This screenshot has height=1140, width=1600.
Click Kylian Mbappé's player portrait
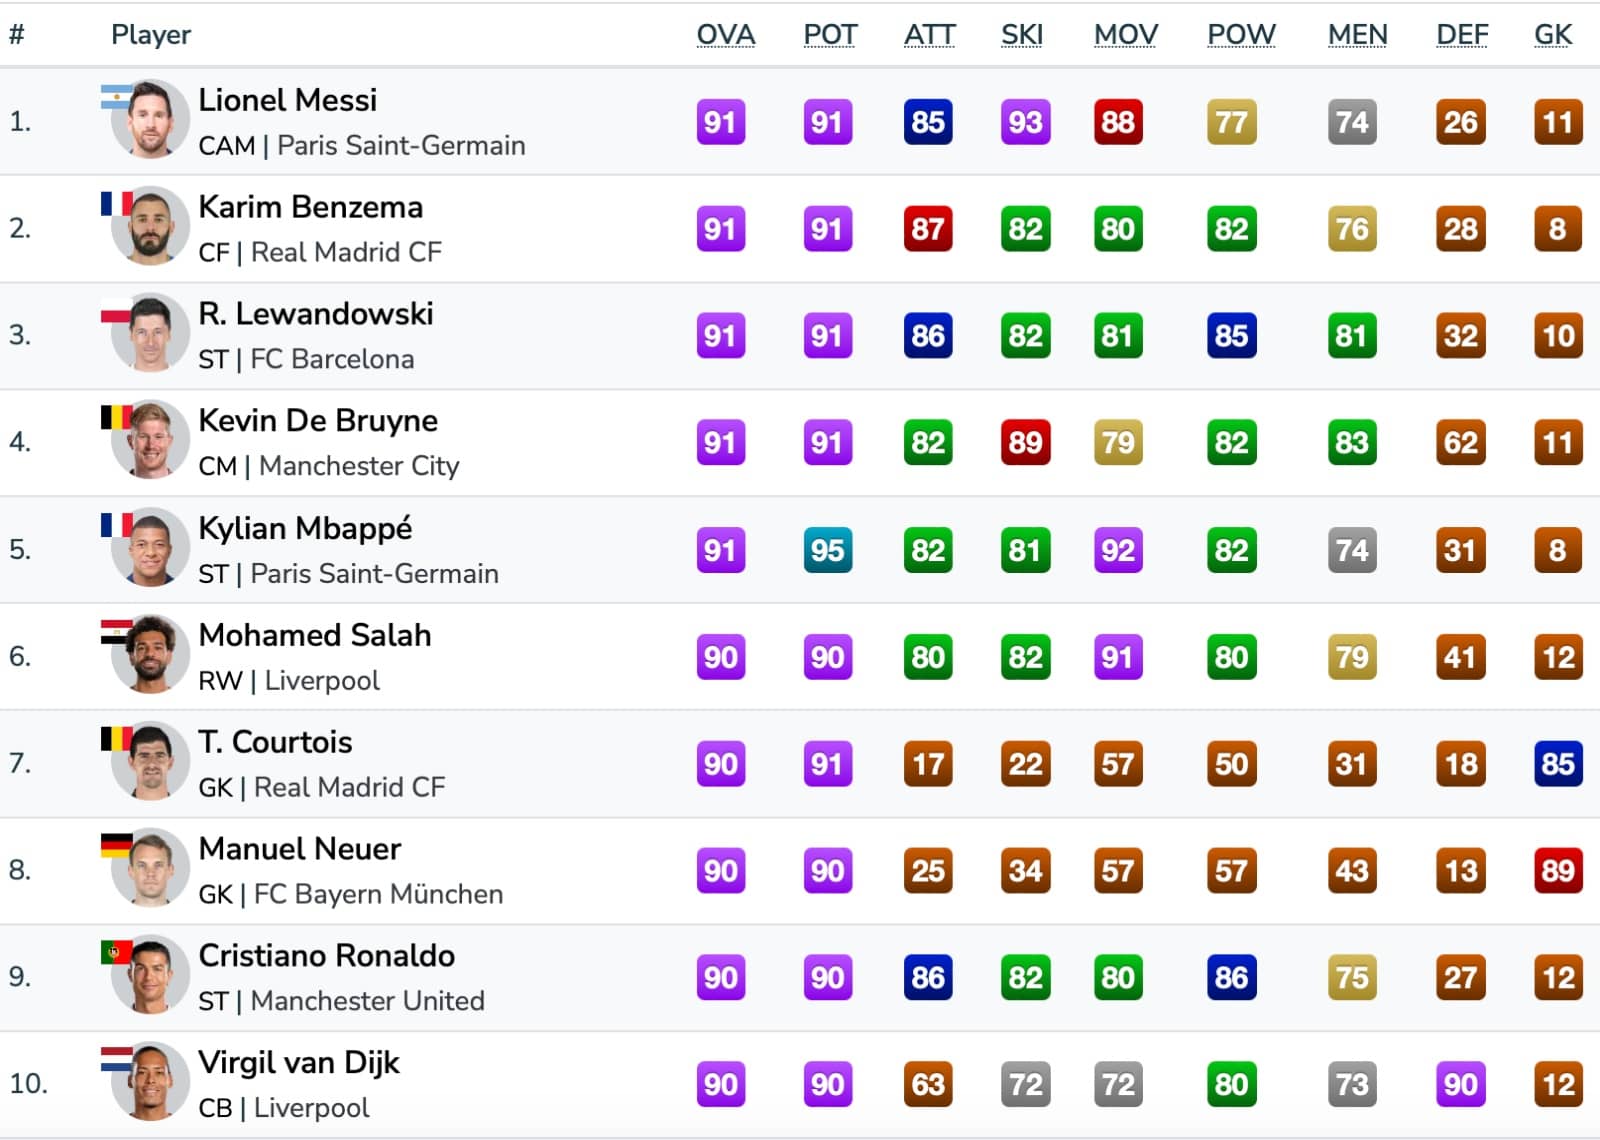point(151,547)
